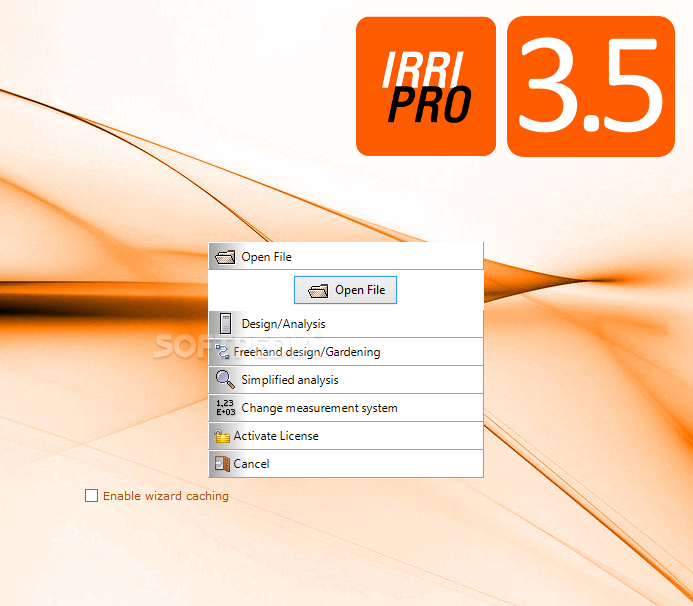693x606 pixels.
Task: Click the Cancel exit door icon
Action: [x=222, y=464]
